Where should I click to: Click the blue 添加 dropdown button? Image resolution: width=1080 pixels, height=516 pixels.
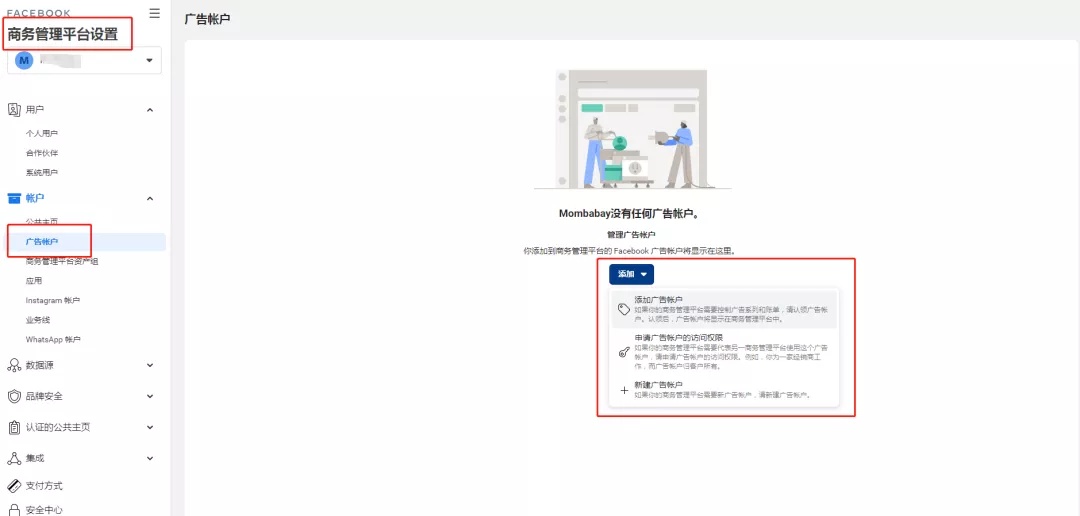632,274
